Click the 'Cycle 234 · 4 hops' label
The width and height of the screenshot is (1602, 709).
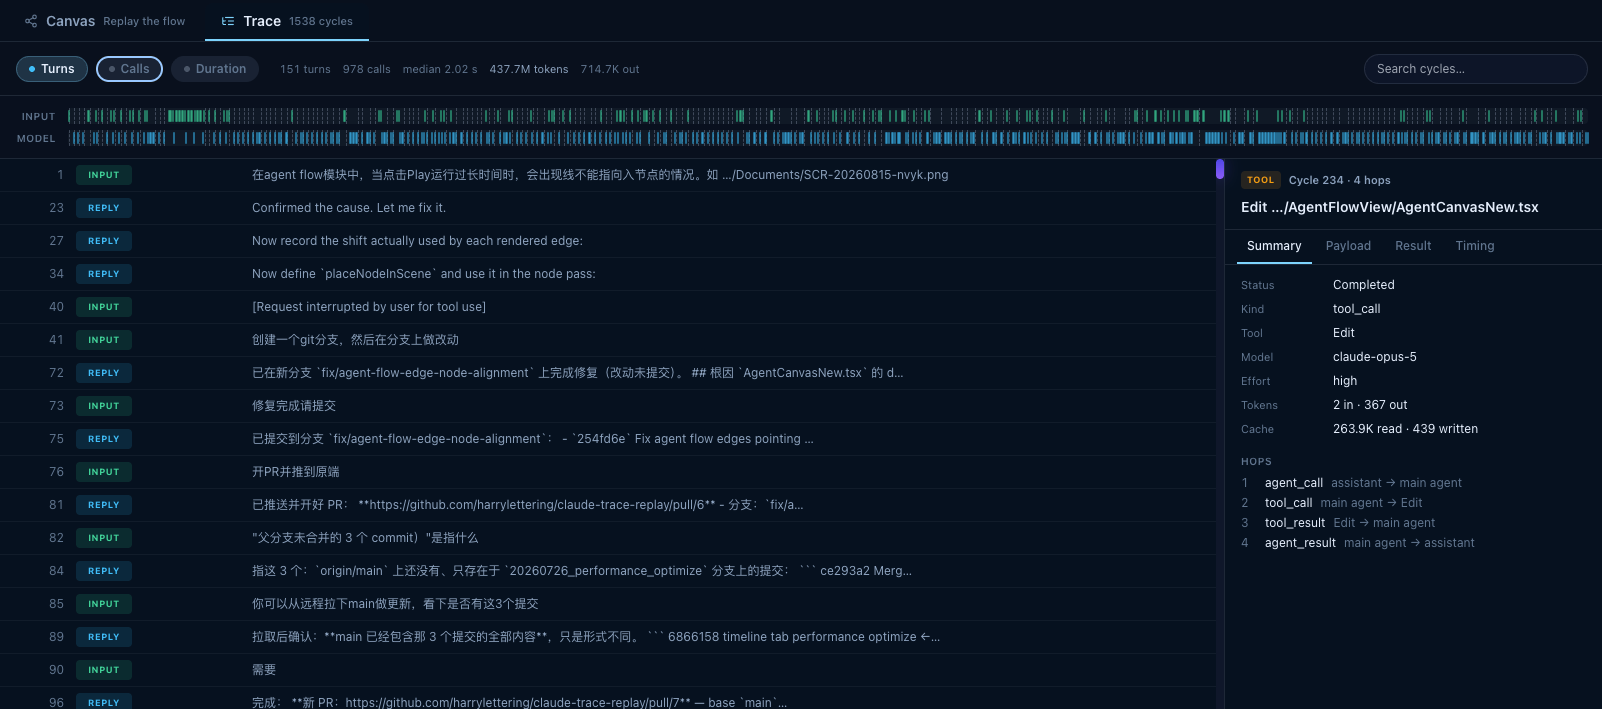[1340, 180]
